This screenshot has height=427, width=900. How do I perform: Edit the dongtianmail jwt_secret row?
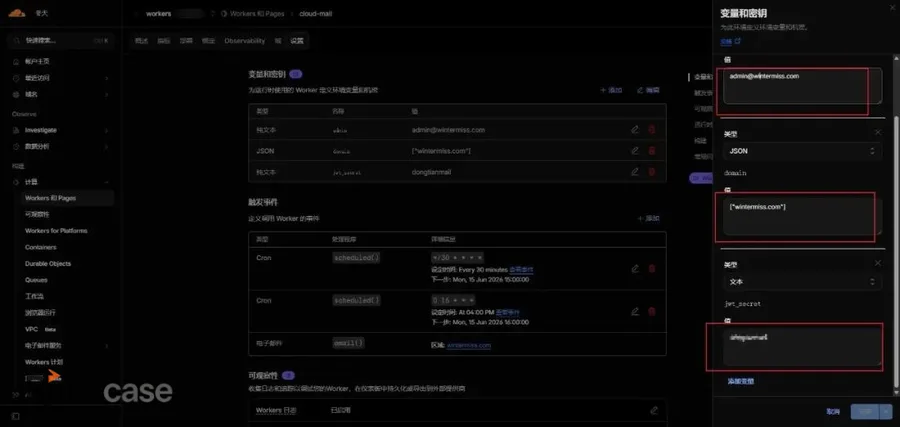click(x=635, y=172)
